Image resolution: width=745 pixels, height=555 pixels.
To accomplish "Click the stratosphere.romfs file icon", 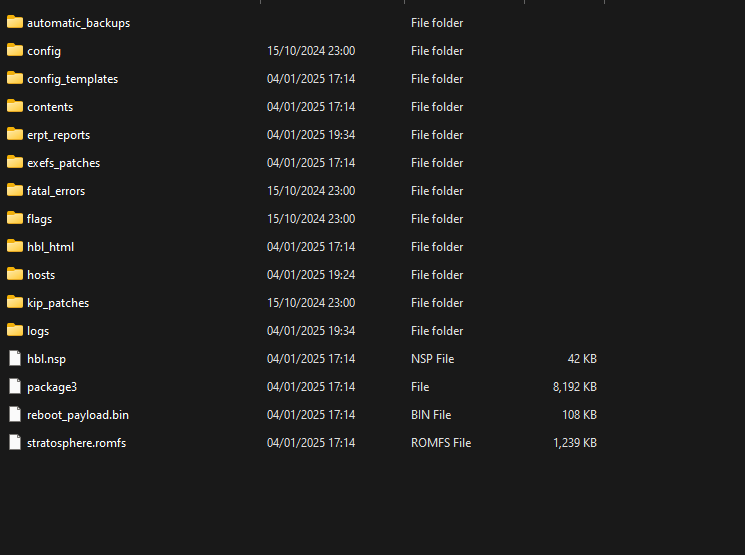I will (x=15, y=442).
